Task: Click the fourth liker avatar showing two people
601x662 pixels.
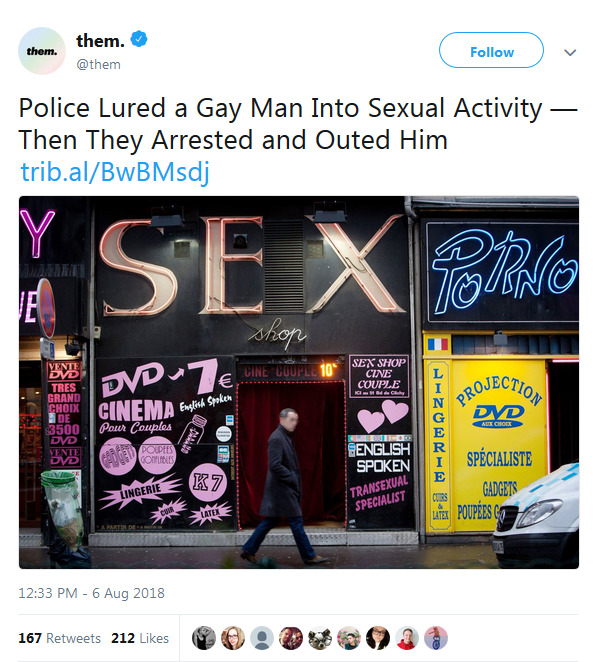Action: click(291, 638)
